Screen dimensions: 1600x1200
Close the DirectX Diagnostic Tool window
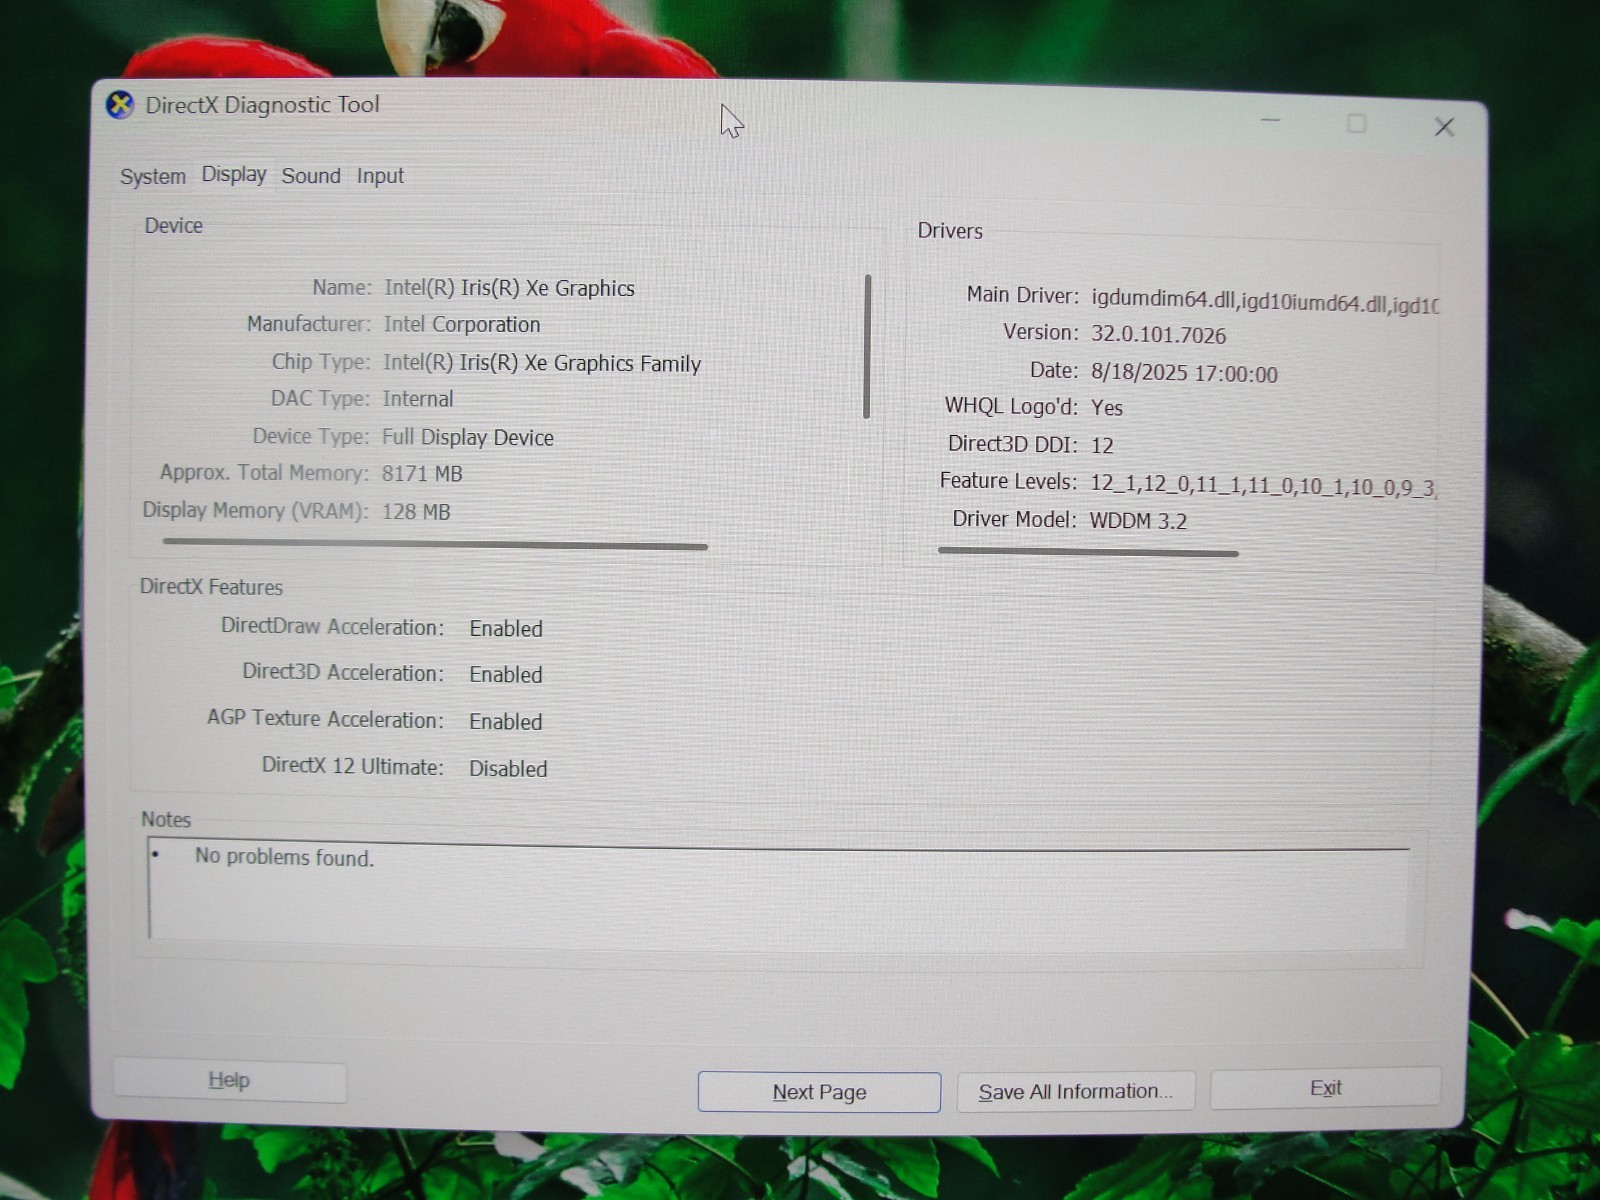(x=1444, y=127)
